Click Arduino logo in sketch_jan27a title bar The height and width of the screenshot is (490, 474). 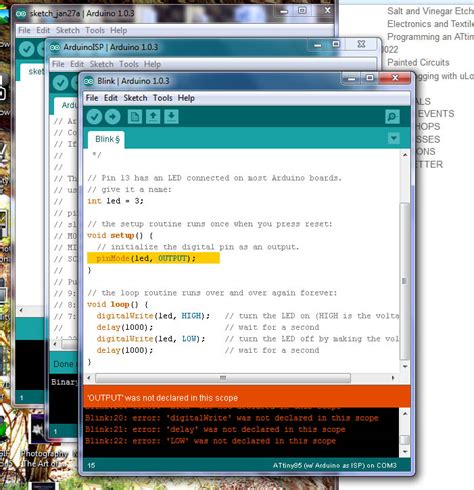coord(21,14)
